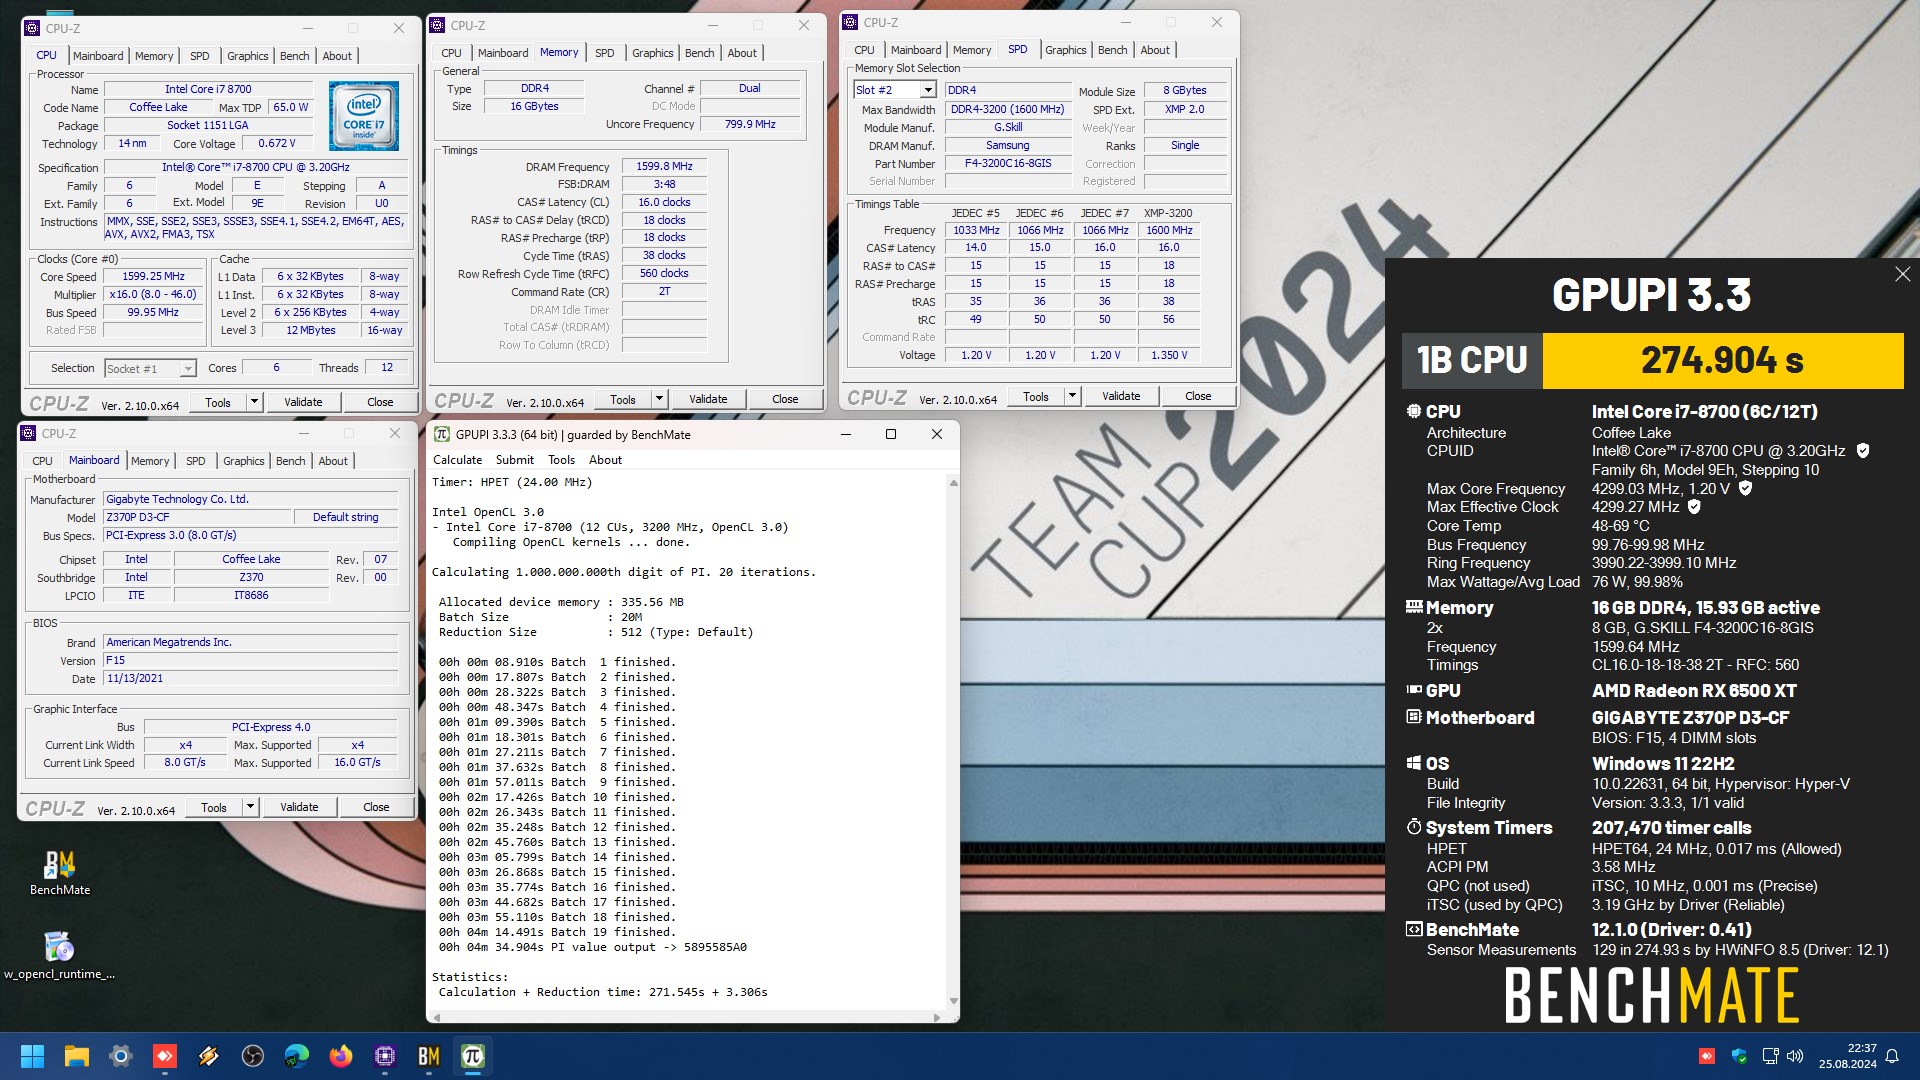1920x1080 pixels.
Task: Click the AnyDesk icon in system tray
Action: [1707, 1056]
